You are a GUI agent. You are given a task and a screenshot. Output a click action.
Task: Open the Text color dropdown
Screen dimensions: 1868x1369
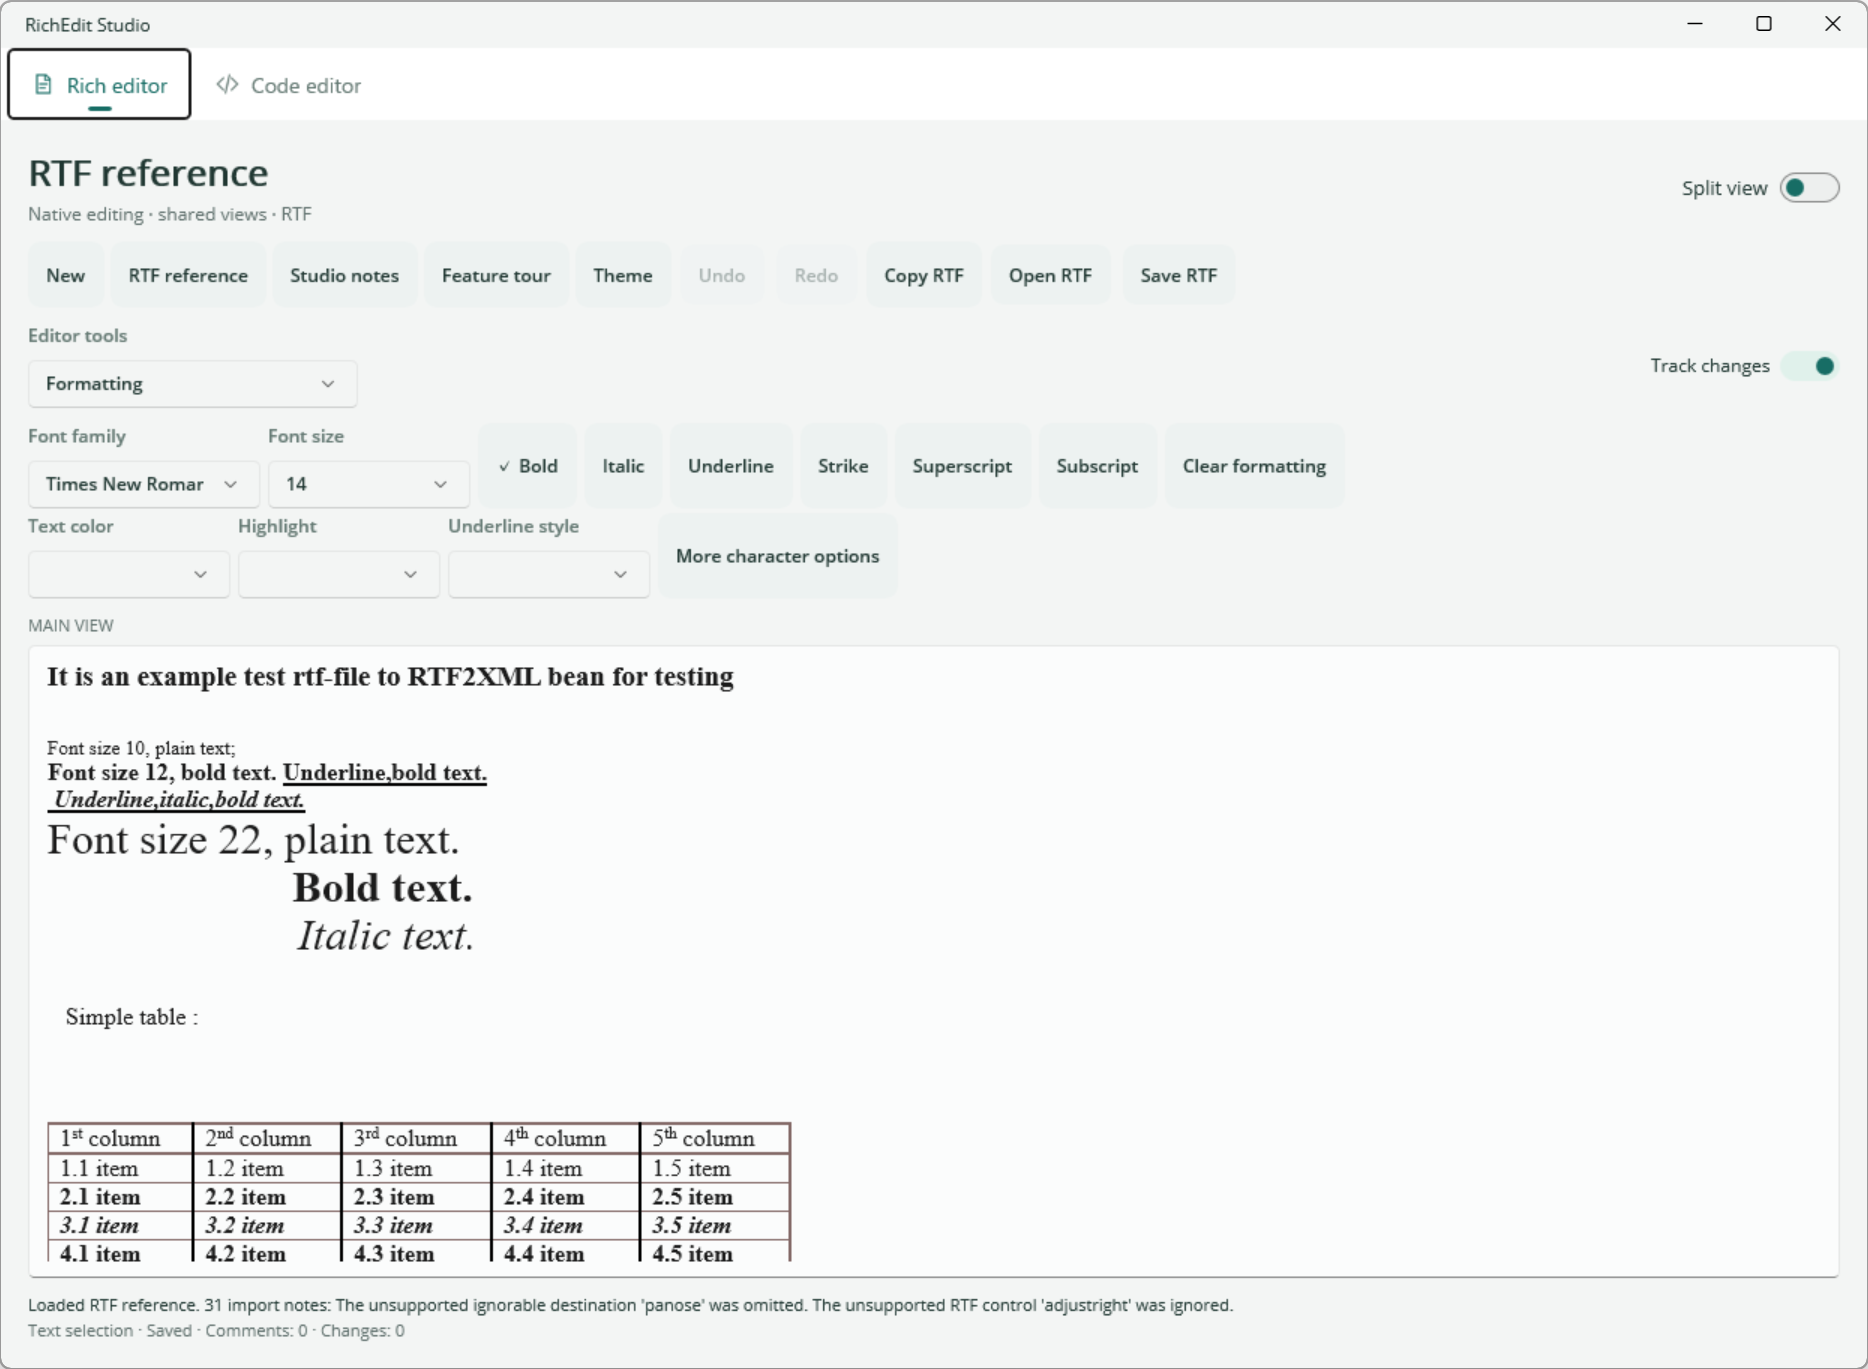[x=129, y=574]
